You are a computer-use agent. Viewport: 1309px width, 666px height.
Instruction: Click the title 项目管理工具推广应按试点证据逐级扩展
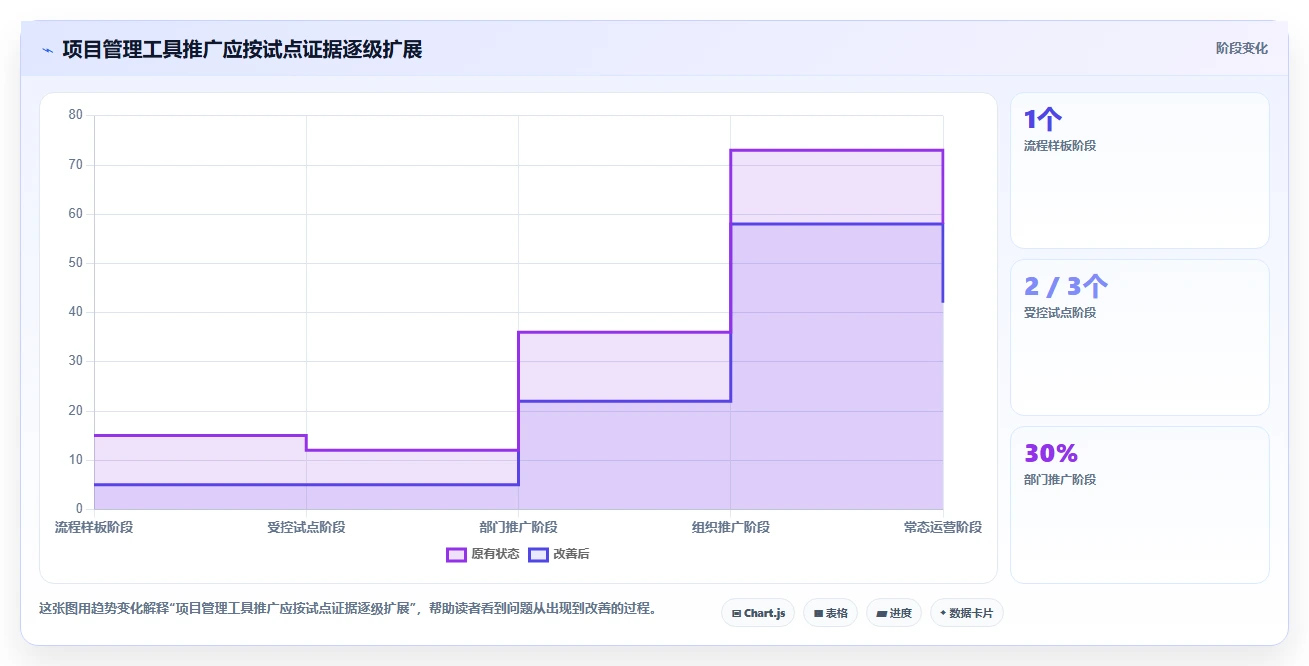pos(242,49)
